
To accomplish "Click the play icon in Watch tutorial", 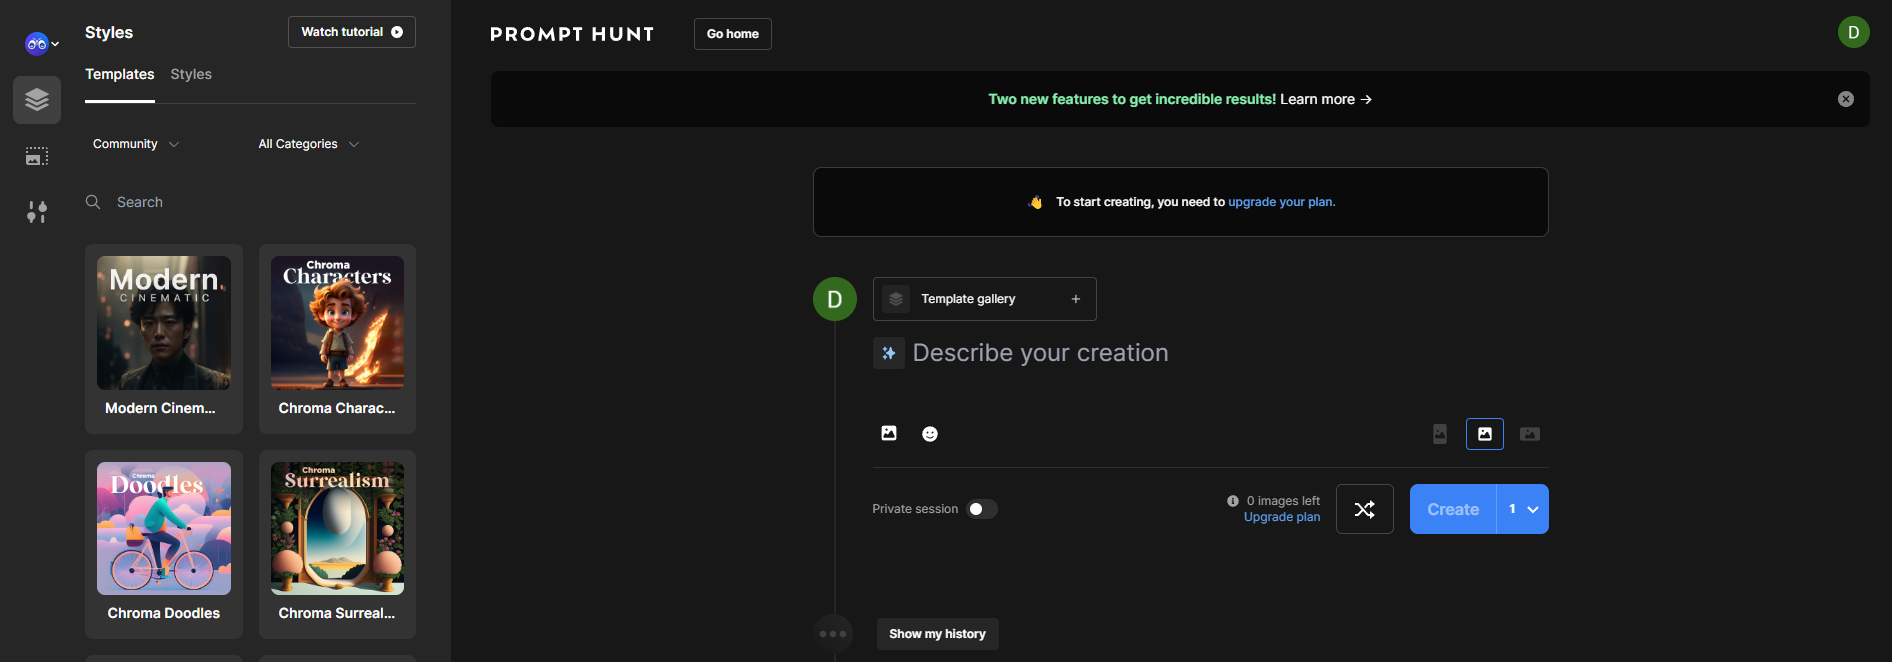I will click(x=397, y=32).
